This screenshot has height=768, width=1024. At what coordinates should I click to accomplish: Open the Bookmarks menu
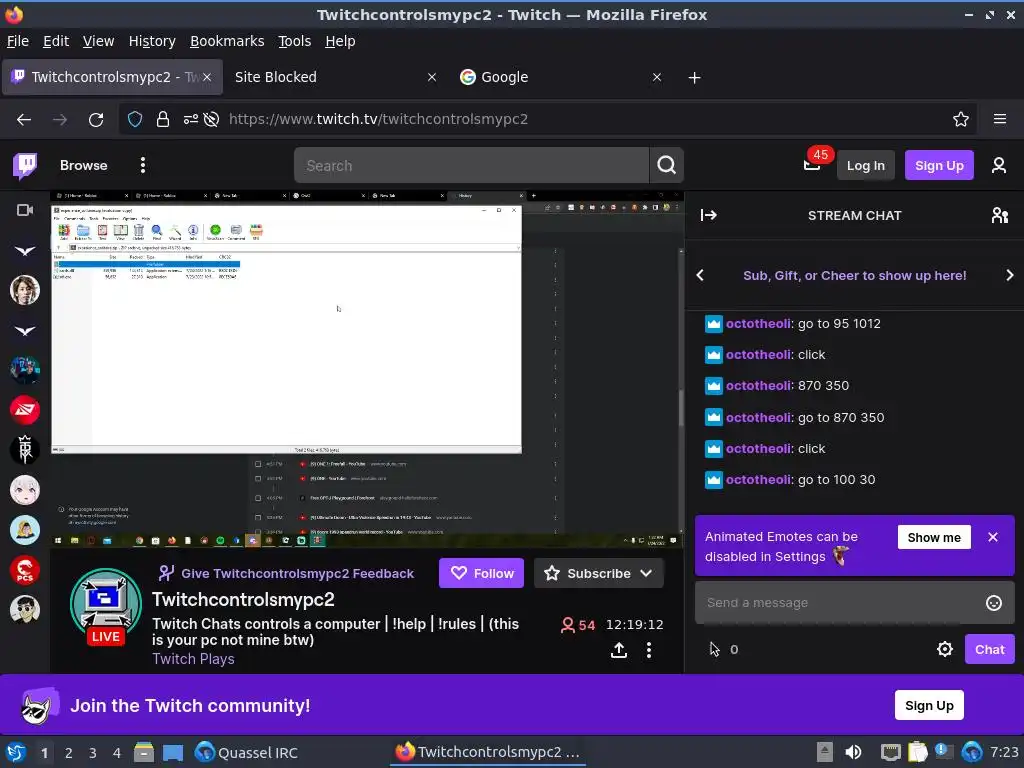click(227, 41)
